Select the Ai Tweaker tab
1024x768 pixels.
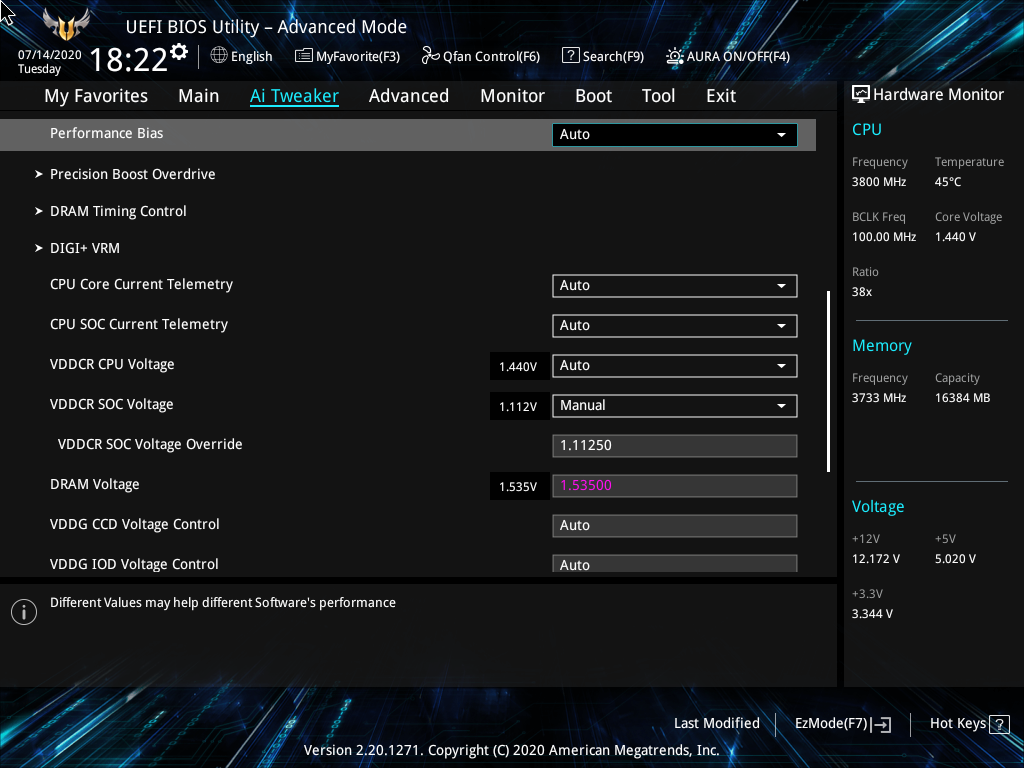pos(294,96)
